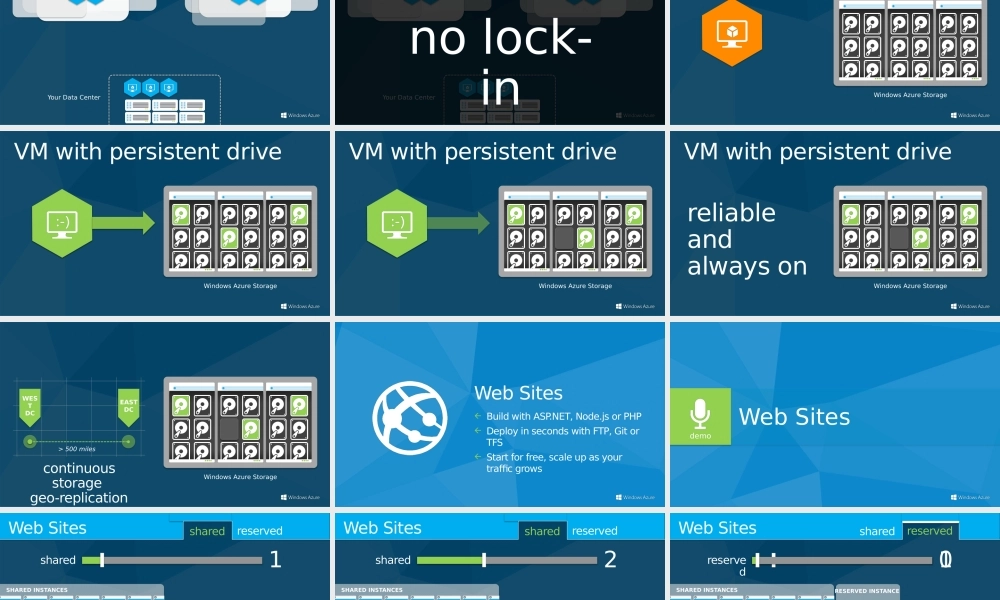Click the white globe Web Sites icon

tap(410, 418)
